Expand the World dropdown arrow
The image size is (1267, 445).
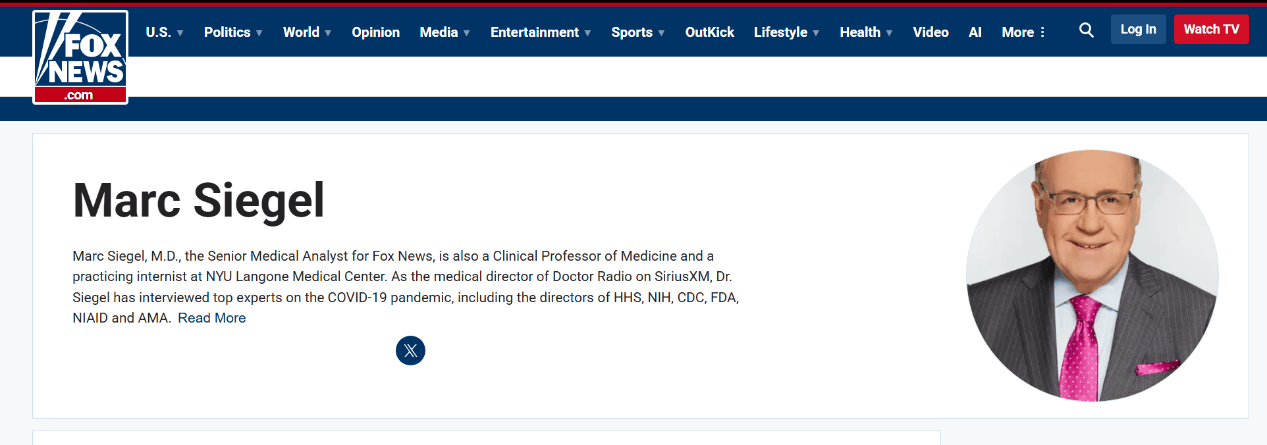tap(328, 33)
